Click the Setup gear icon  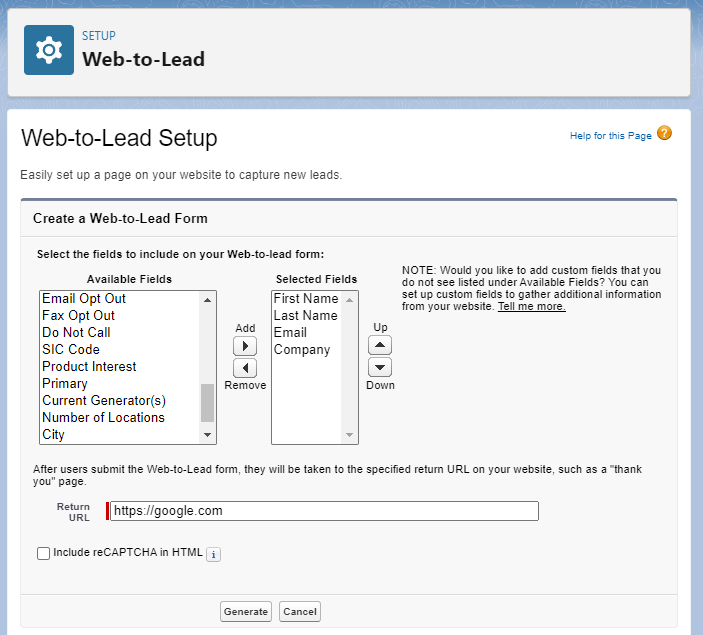pyautogui.click(x=49, y=50)
